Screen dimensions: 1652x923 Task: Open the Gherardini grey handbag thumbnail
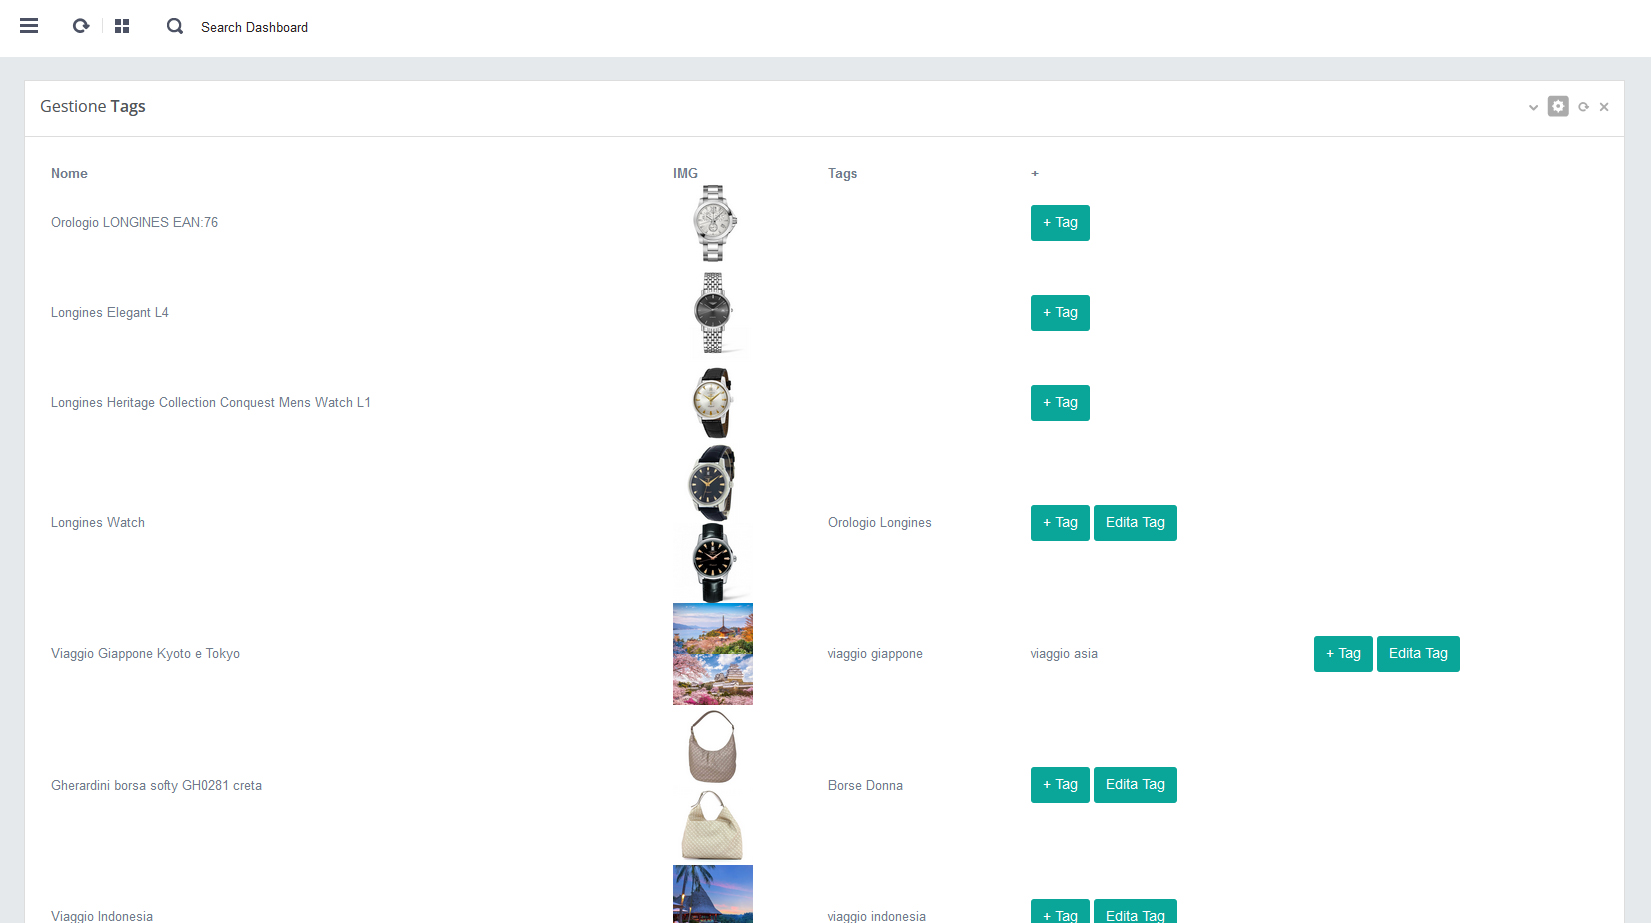point(713,746)
